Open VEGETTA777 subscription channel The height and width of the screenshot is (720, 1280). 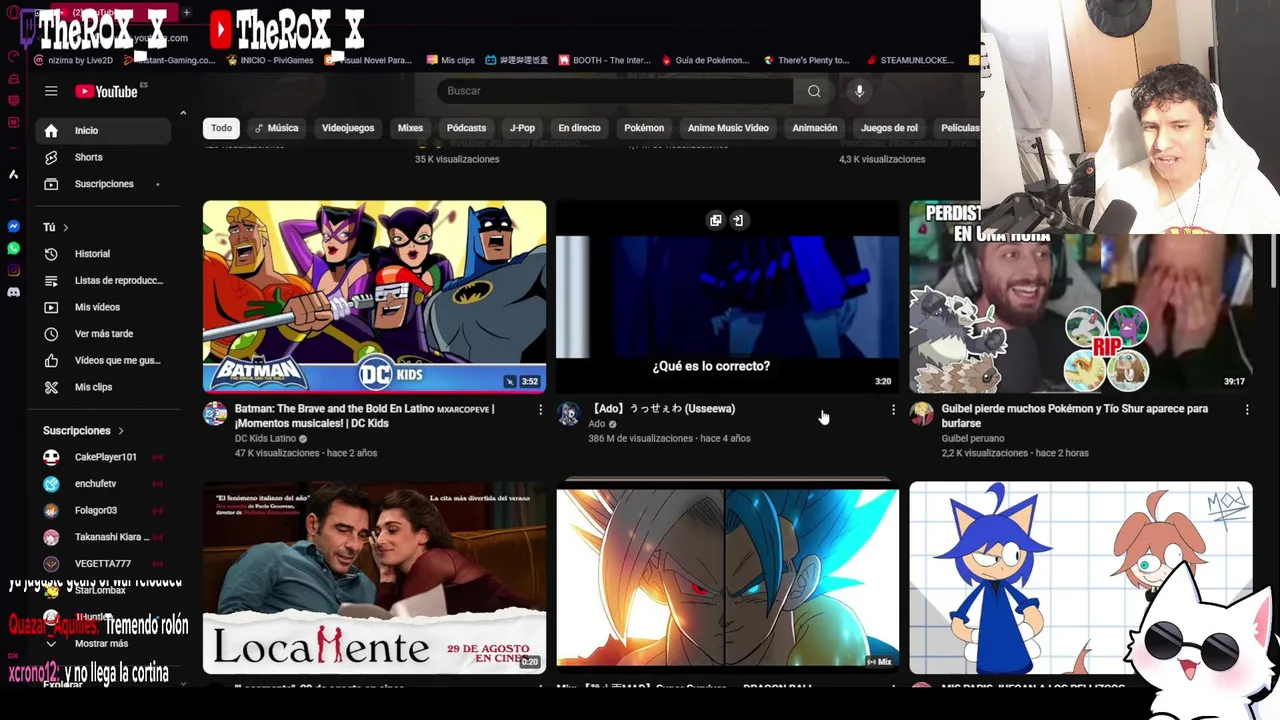[x=103, y=564]
